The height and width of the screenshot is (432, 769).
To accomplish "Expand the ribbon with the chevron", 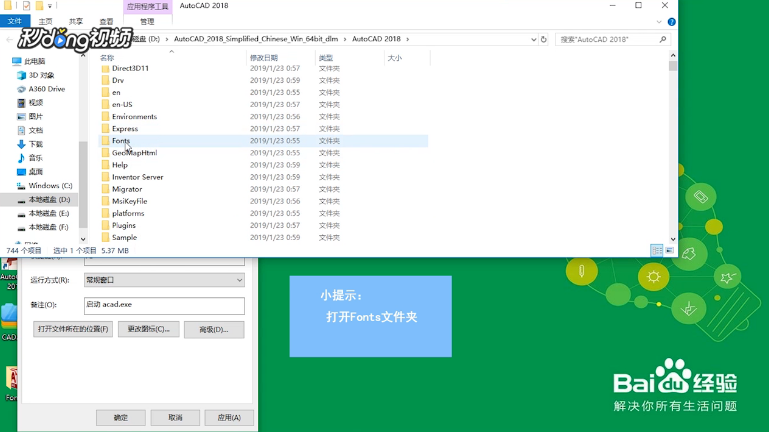I will [659, 22].
